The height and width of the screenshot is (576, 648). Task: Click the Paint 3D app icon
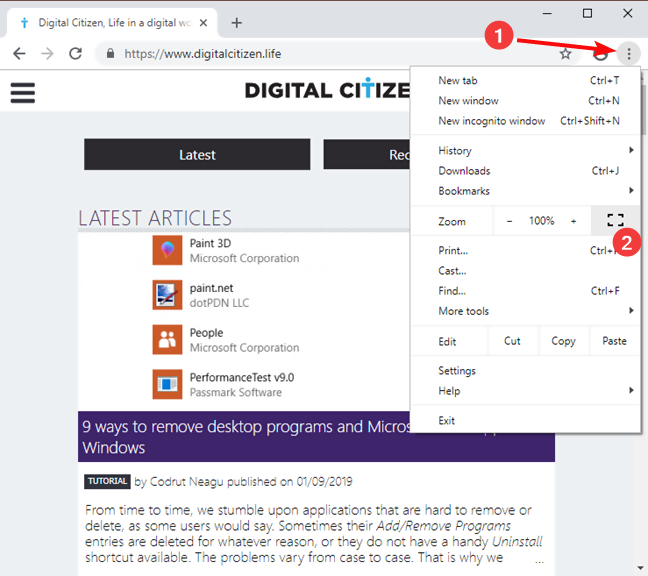pos(167,250)
